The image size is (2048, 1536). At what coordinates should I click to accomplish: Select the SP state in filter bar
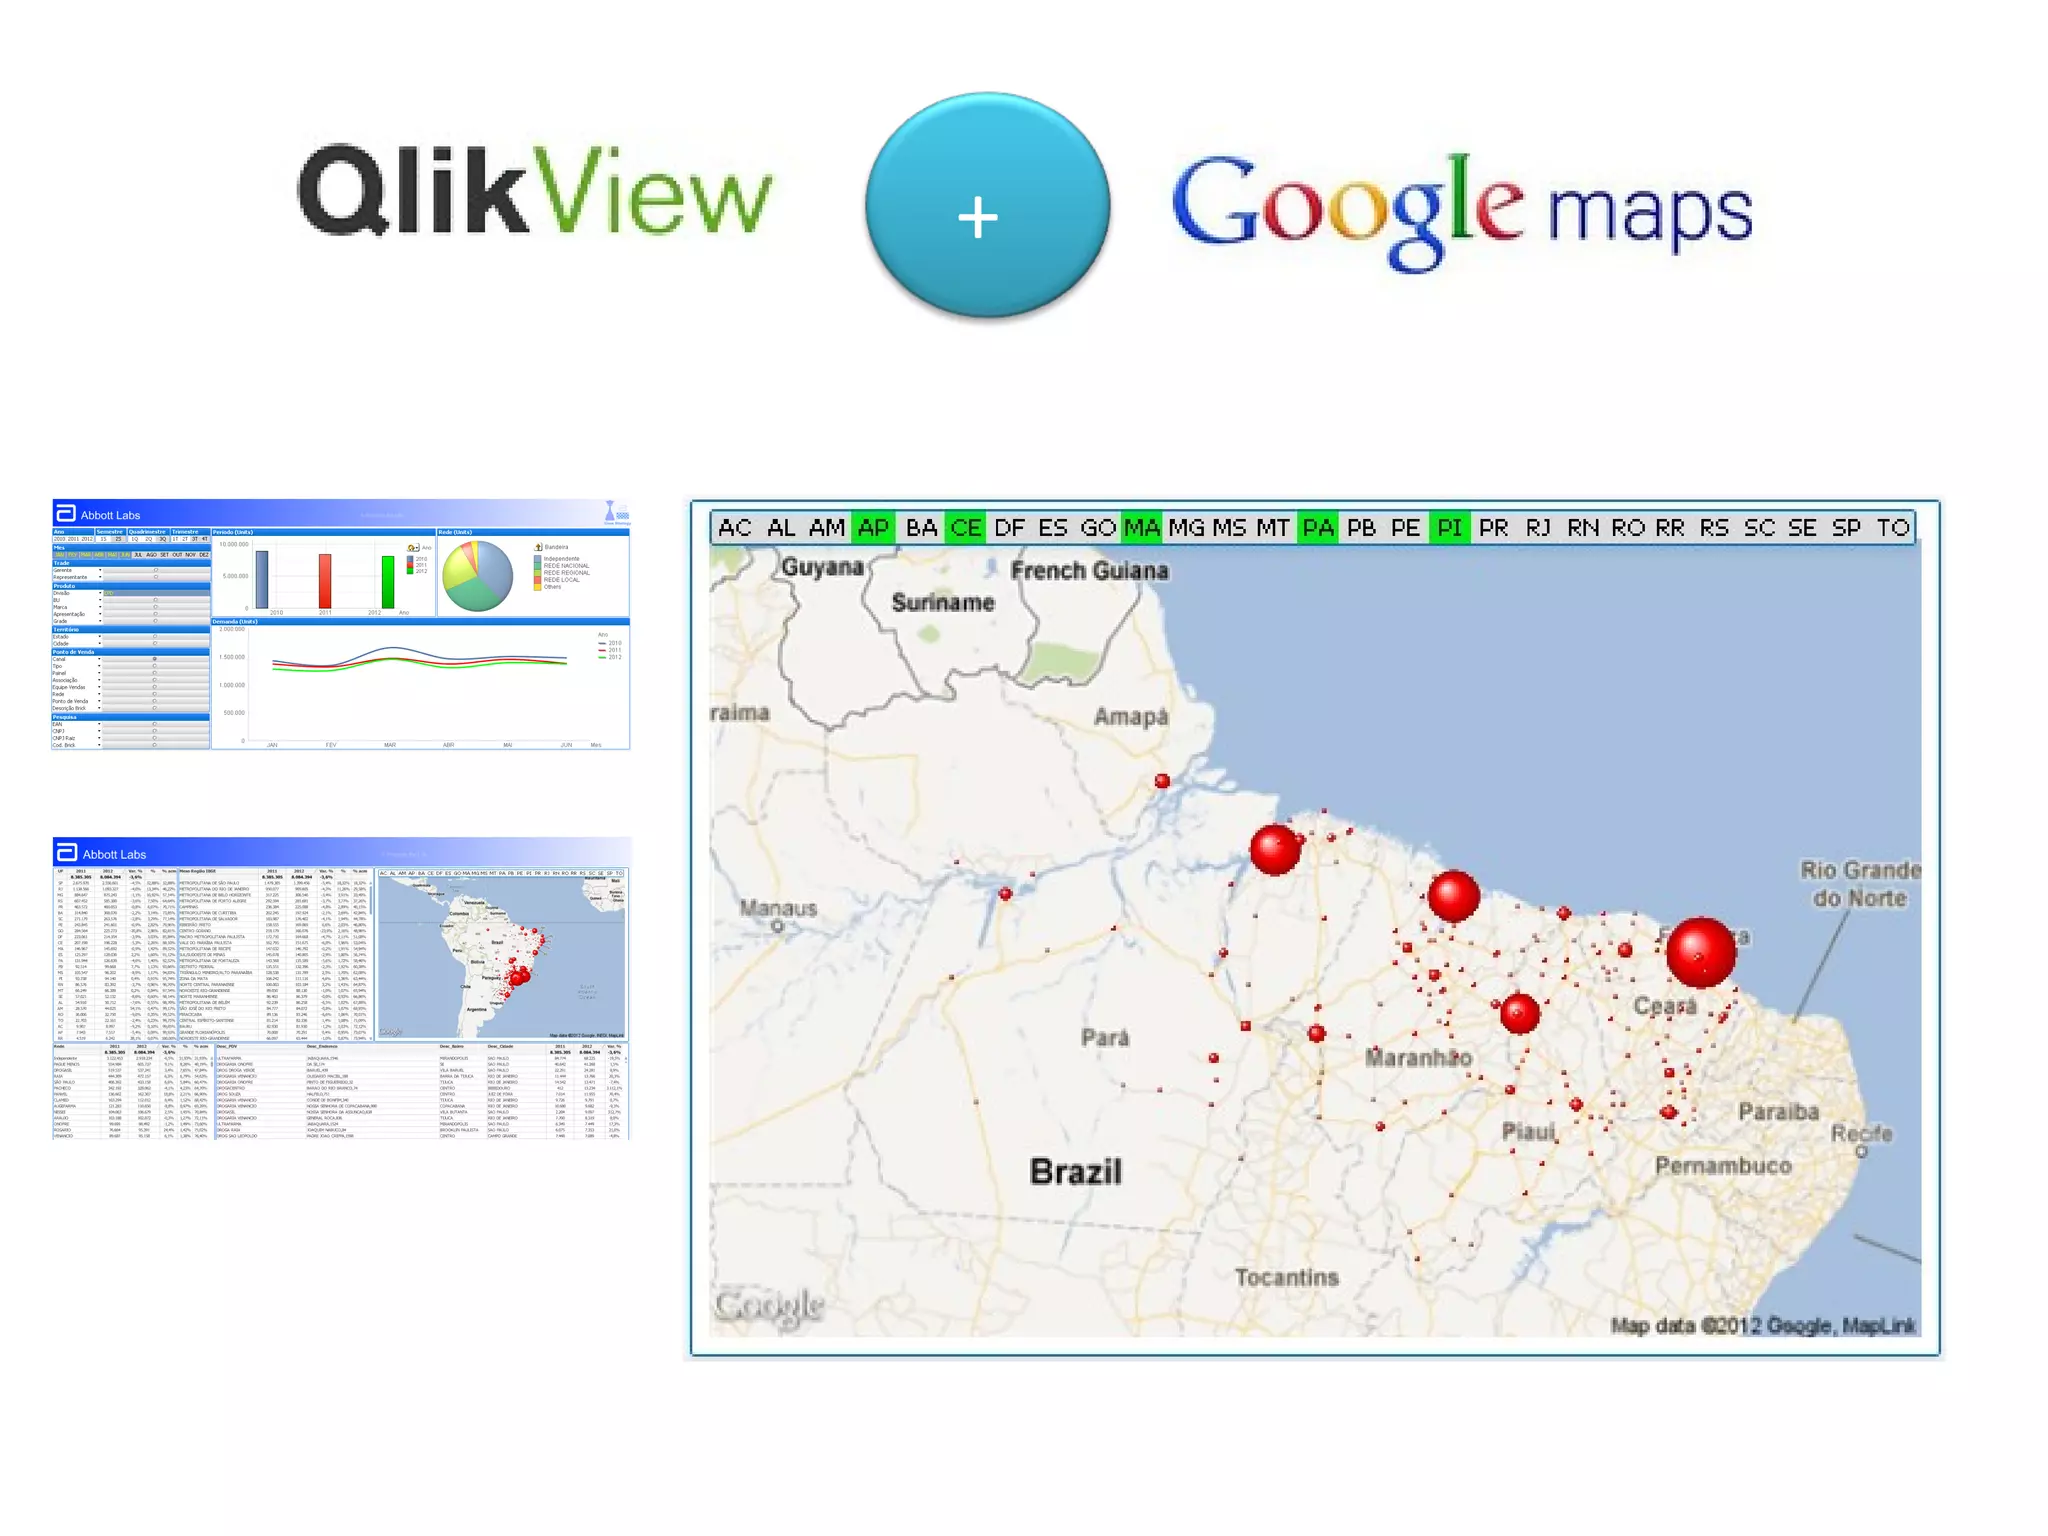click(1846, 528)
